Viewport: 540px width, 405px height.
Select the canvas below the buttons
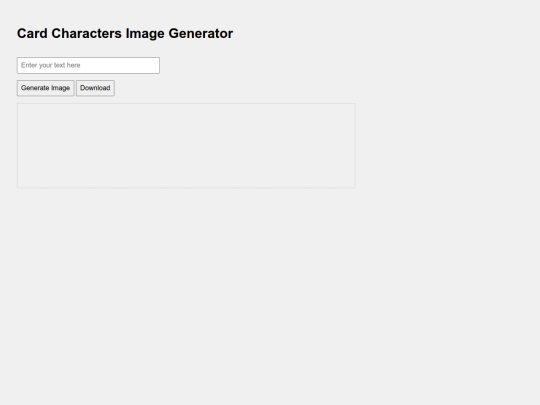[x=186, y=146]
